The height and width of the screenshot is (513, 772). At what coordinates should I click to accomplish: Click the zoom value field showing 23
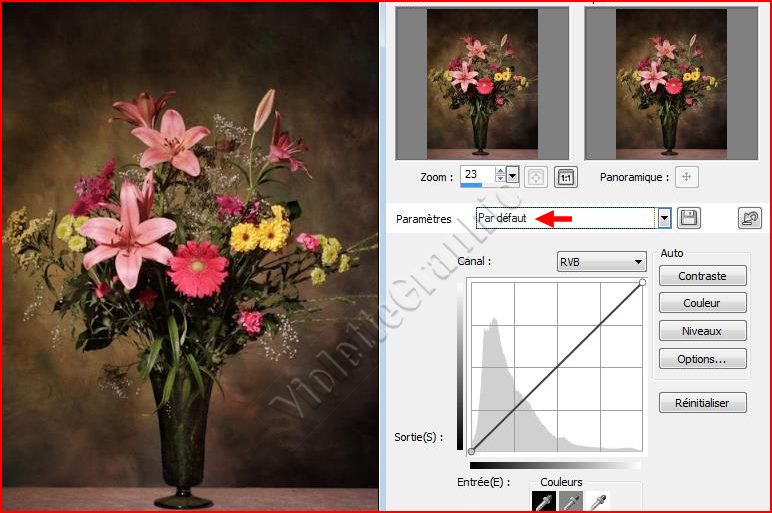pyautogui.click(x=476, y=176)
